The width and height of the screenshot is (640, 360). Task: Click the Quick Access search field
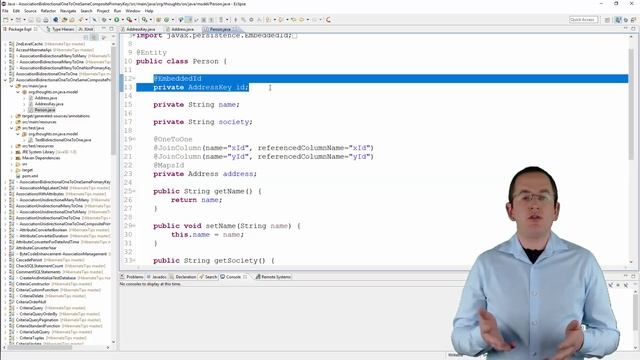point(583,20)
